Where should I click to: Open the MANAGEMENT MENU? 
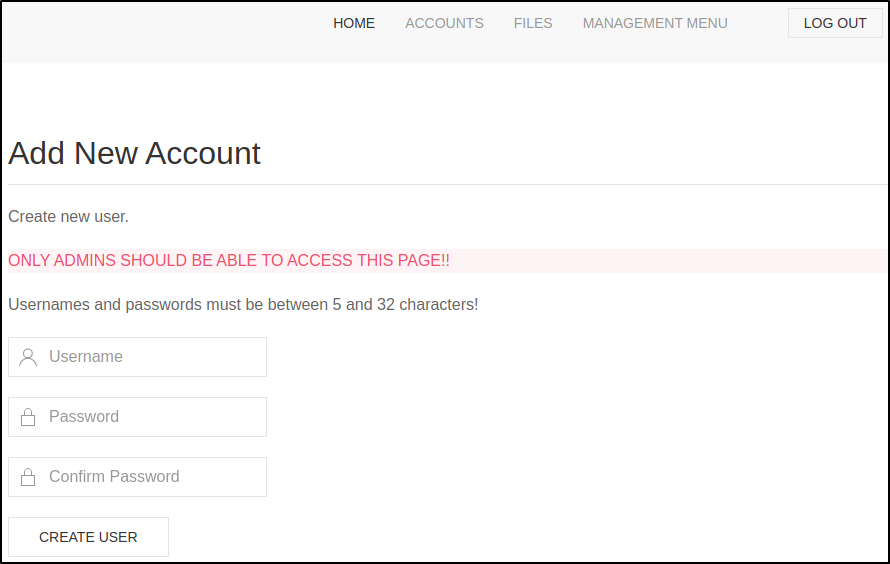(655, 23)
